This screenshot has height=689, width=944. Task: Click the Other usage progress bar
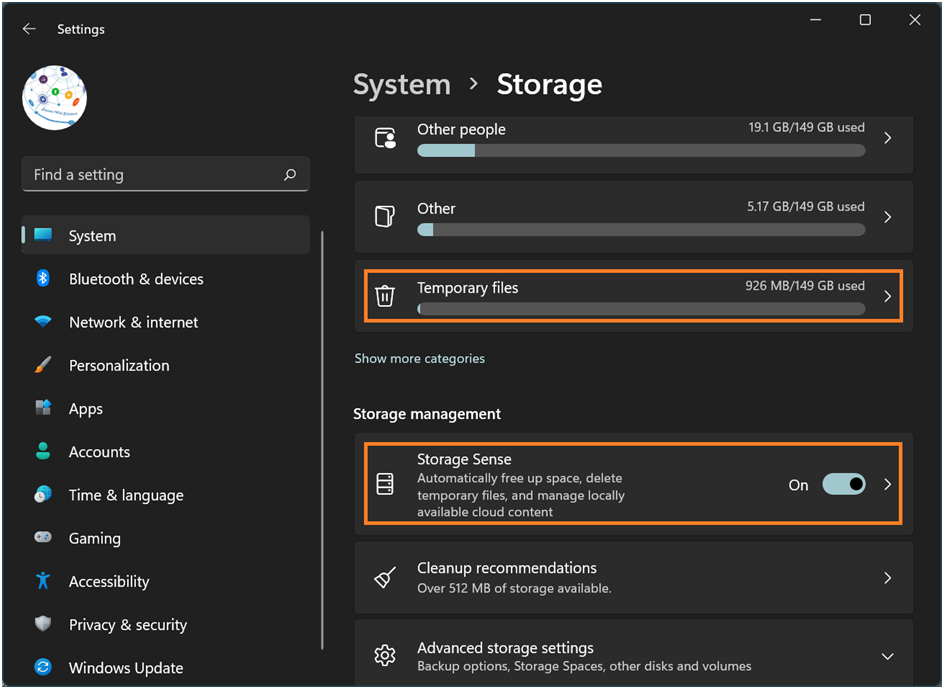(641, 230)
